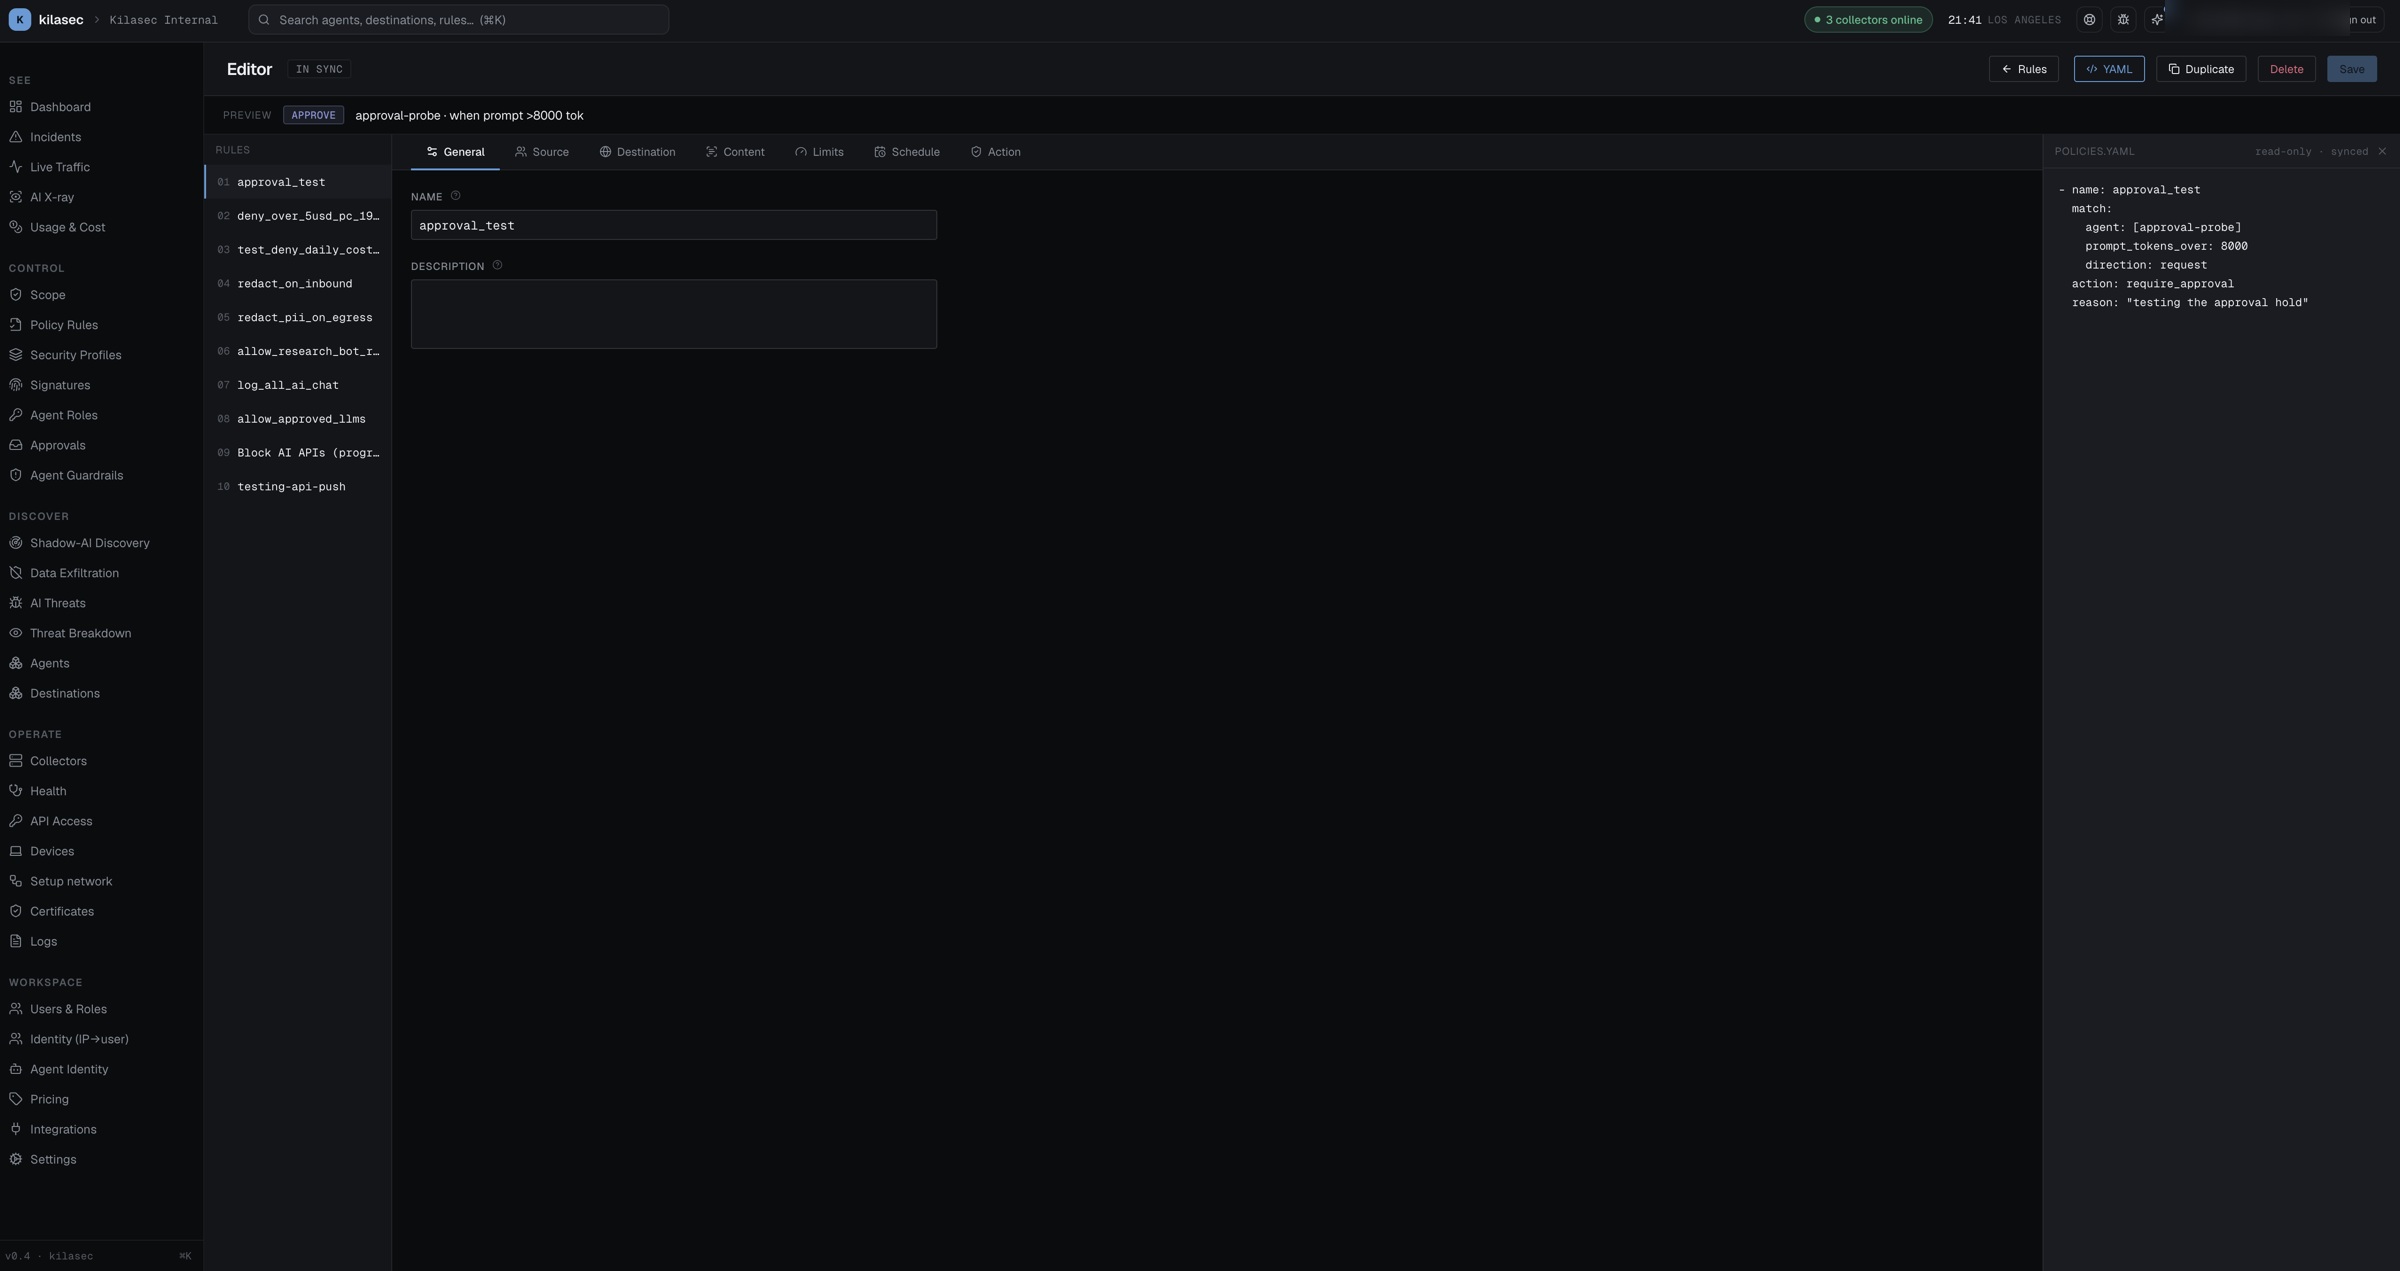The height and width of the screenshot is (1271, 2400).
Task: Focus the search agents field
Action: [x=458, y=20]
